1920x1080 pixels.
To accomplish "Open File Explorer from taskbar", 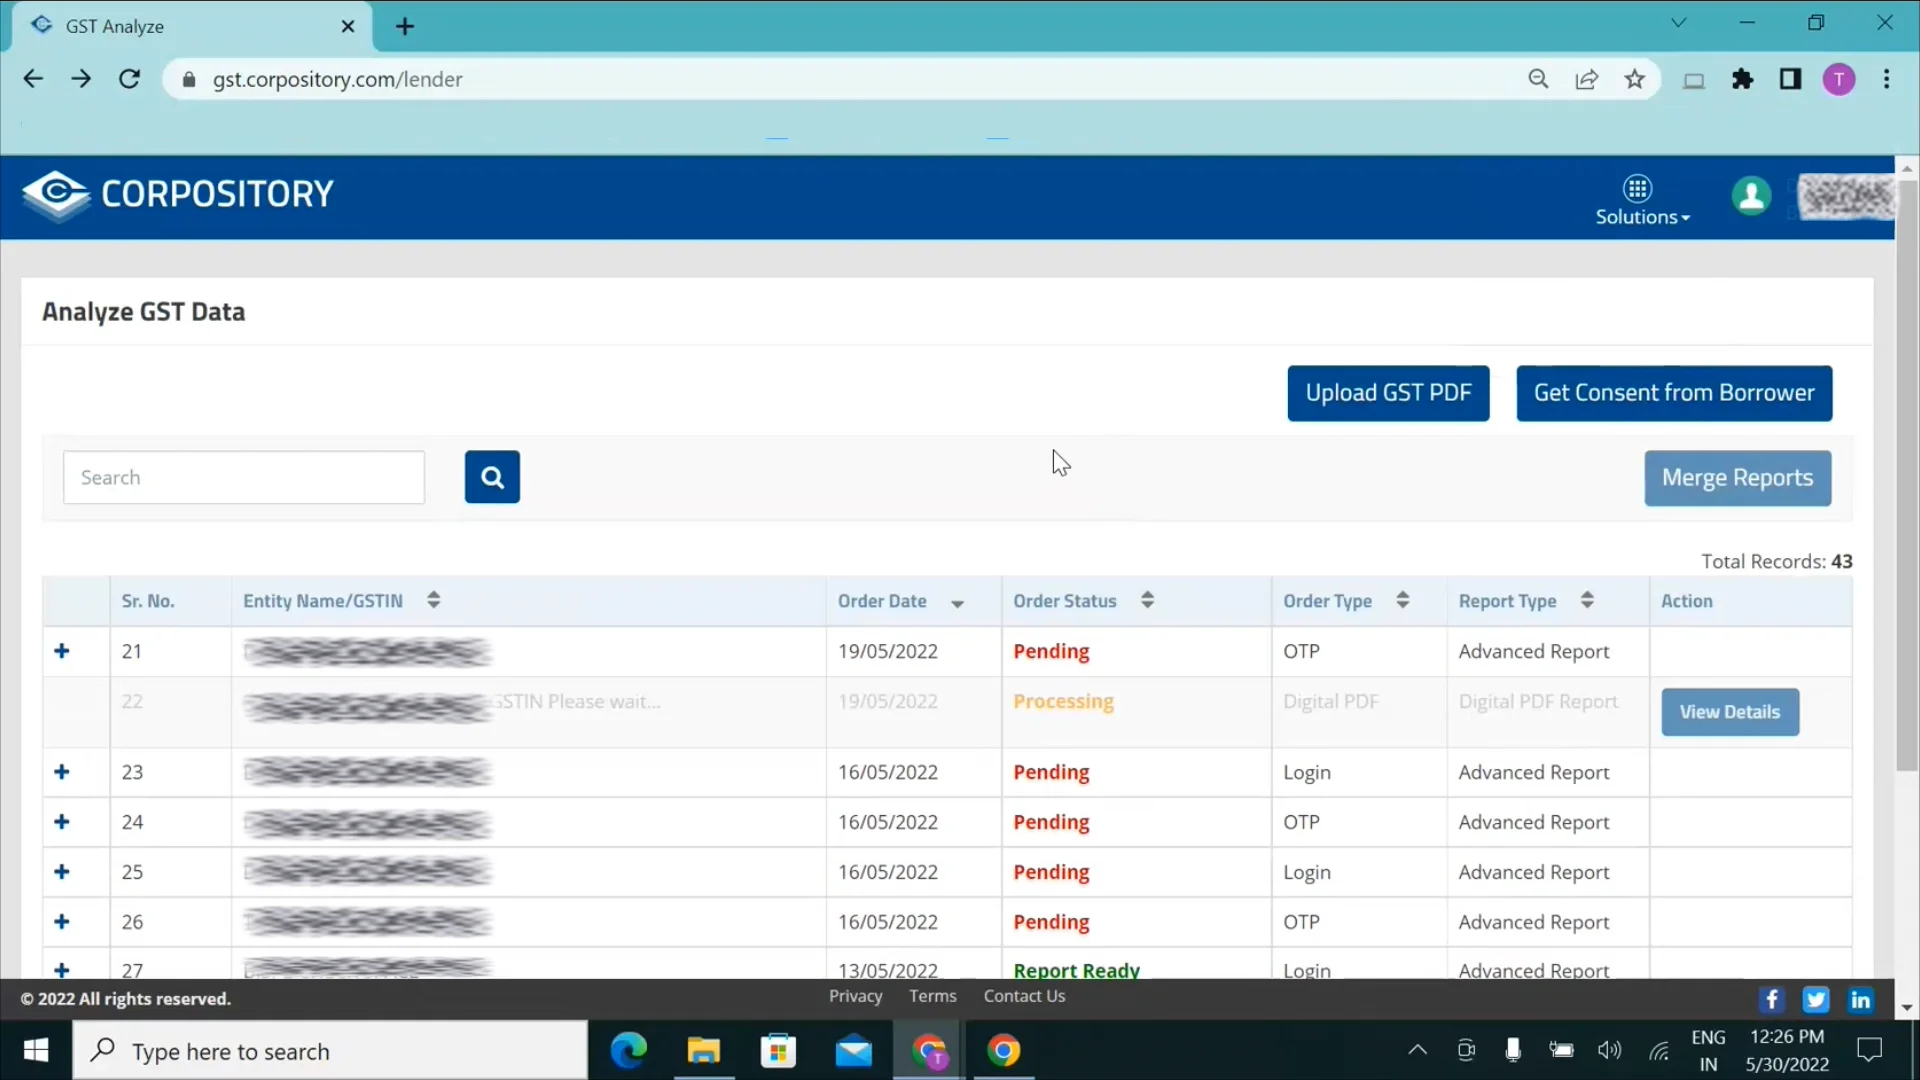I will coord(704,1051).
